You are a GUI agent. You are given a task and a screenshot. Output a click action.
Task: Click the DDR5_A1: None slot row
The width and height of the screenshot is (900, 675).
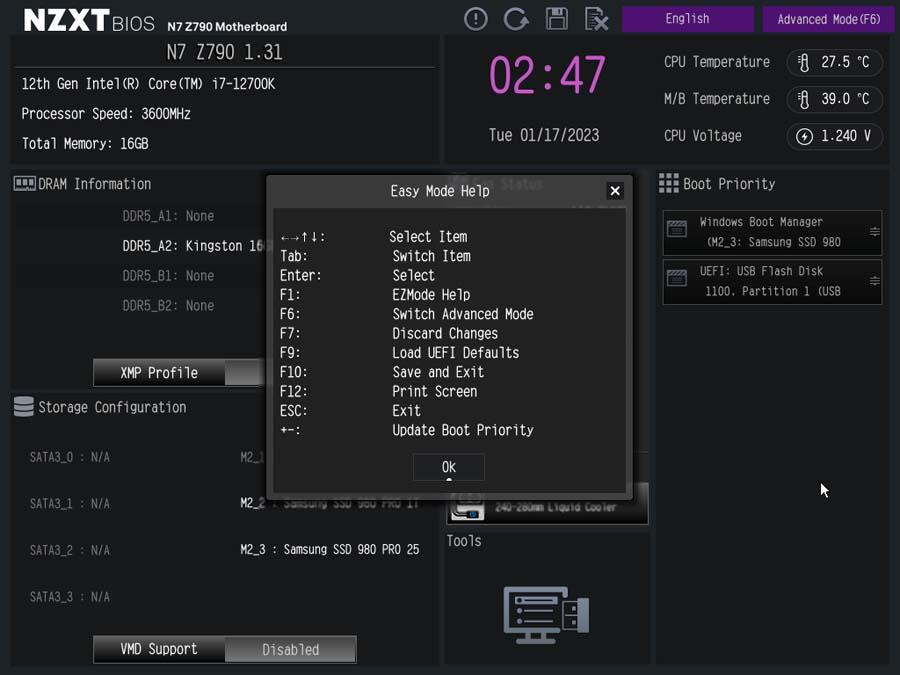point(168,216)
